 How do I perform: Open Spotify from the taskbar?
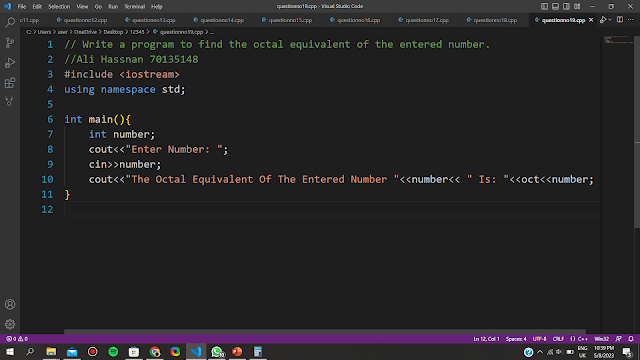tap(113, 351)
